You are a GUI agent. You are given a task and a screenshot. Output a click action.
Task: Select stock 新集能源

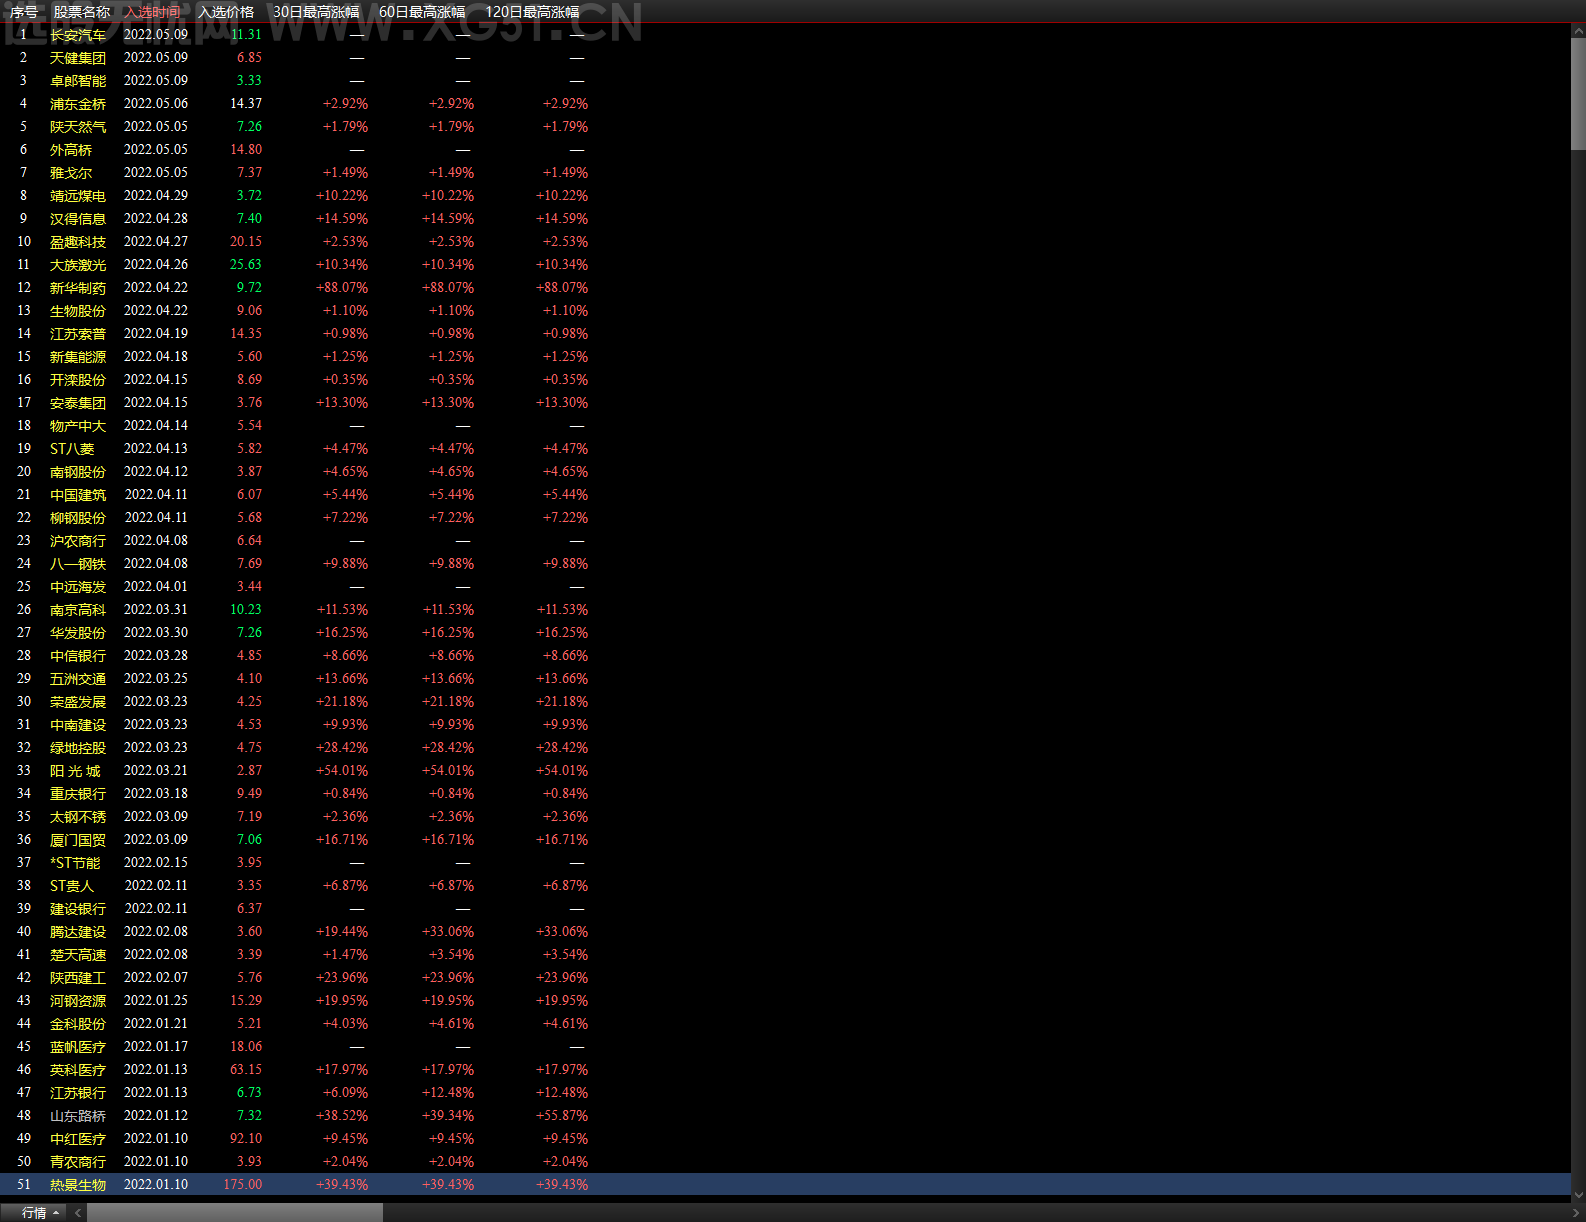tap(78, 357)
